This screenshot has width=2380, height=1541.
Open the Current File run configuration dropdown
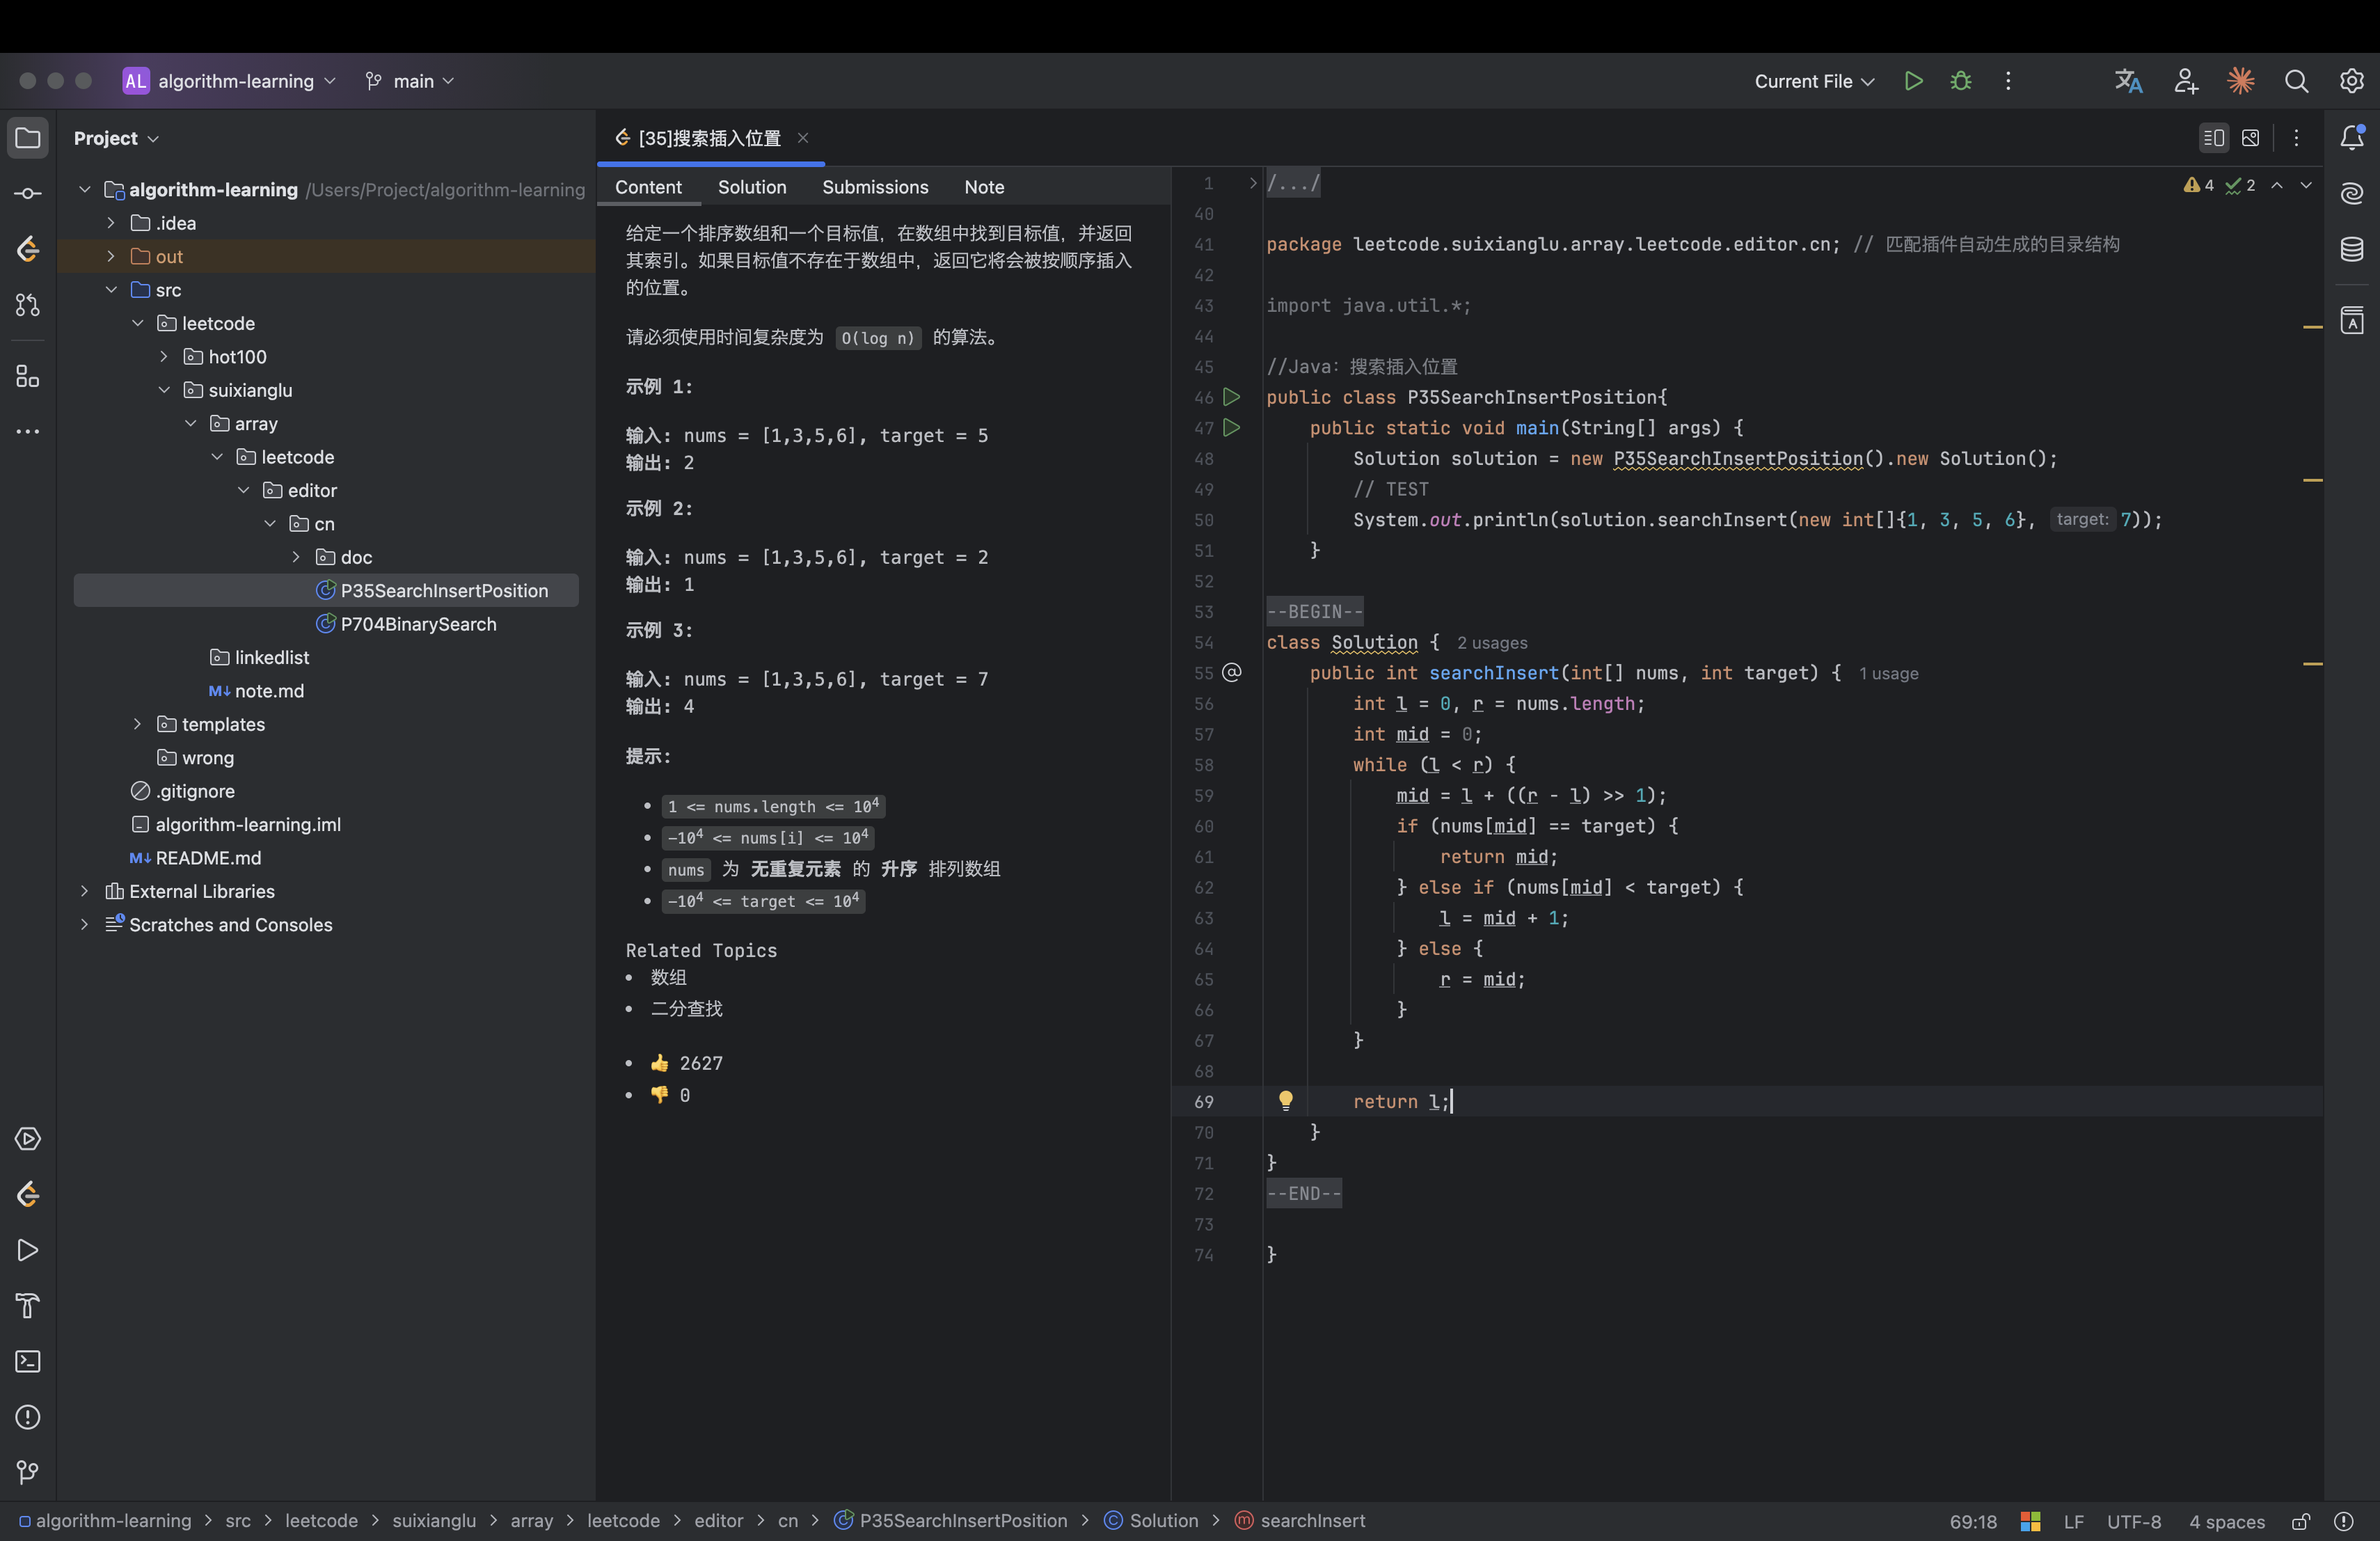click(x=1813, y=81)
